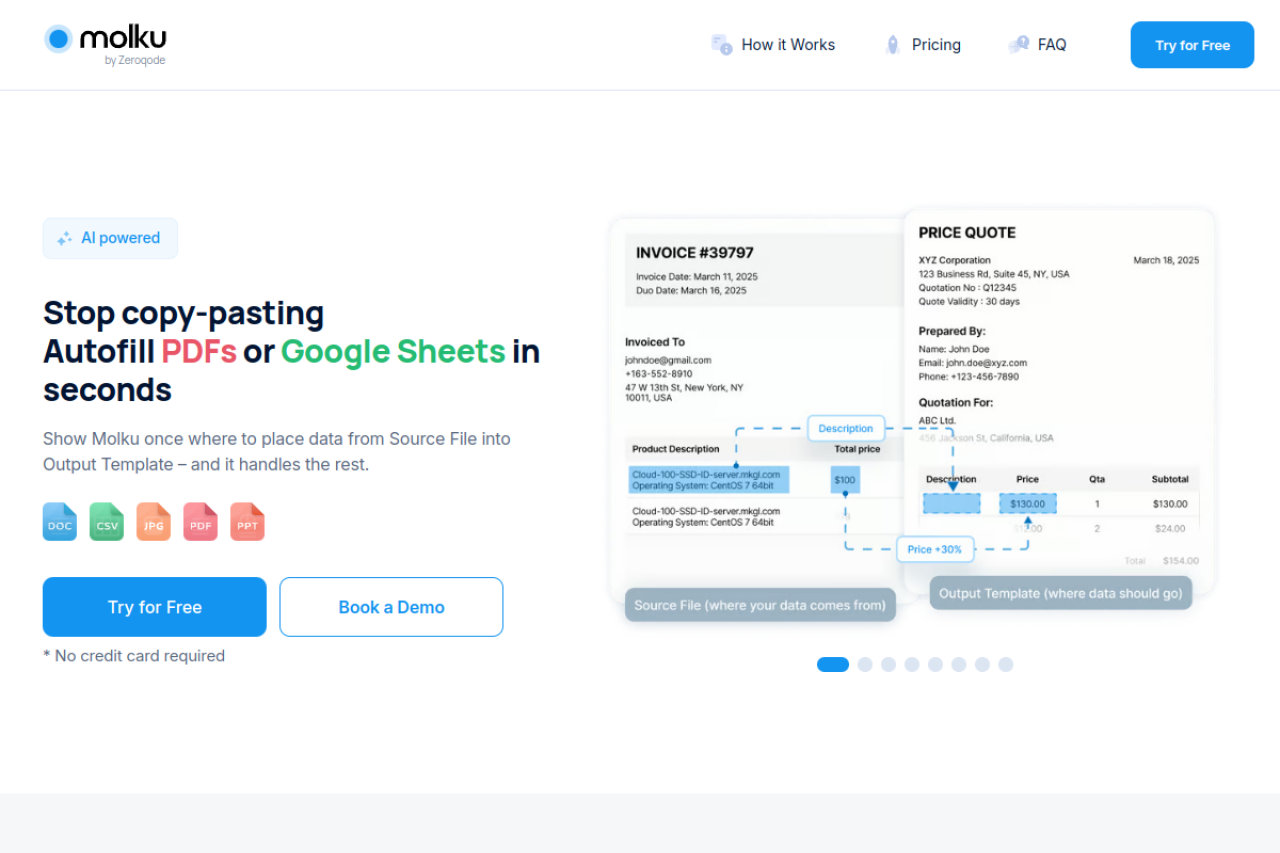Select the third carousel dot
Viewport: 1280px width, 853px height.
click(x=888, y=664)
